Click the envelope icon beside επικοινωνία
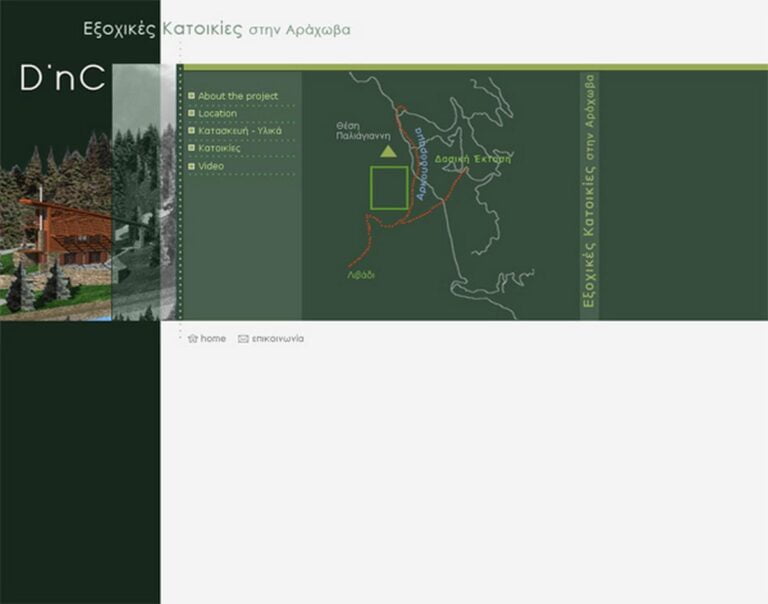Viewport: 768px width, 604px height. click(243, 339)
